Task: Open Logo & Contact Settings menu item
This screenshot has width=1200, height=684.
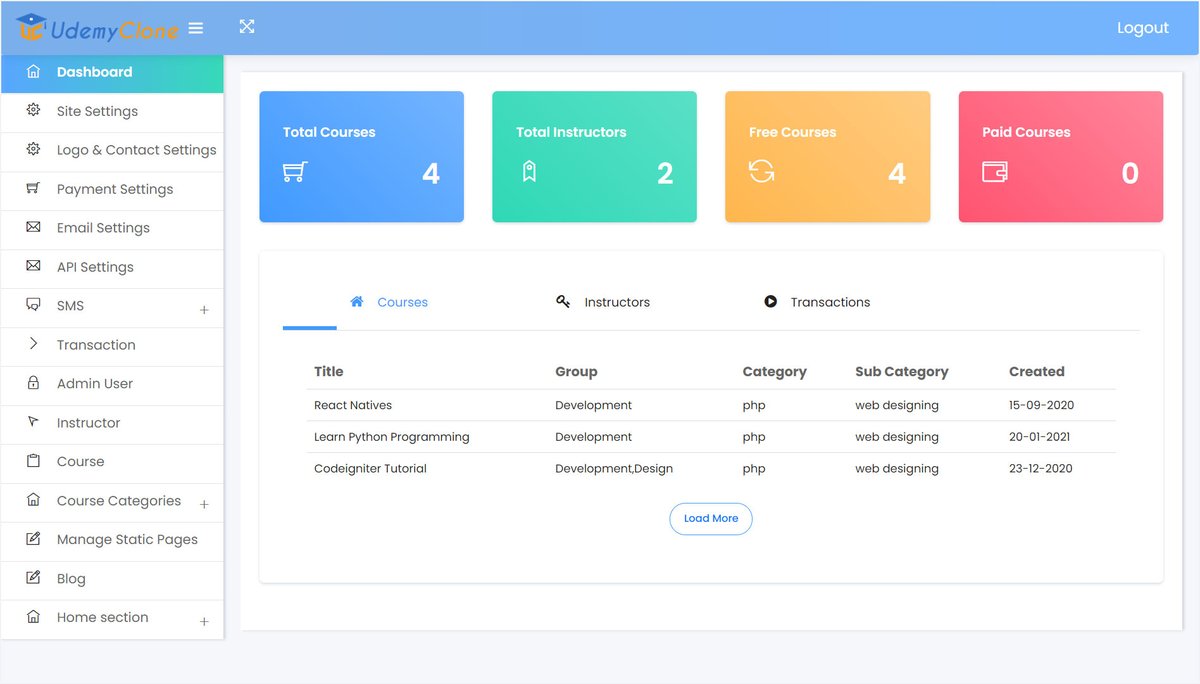Action: [x=112, y=150]
